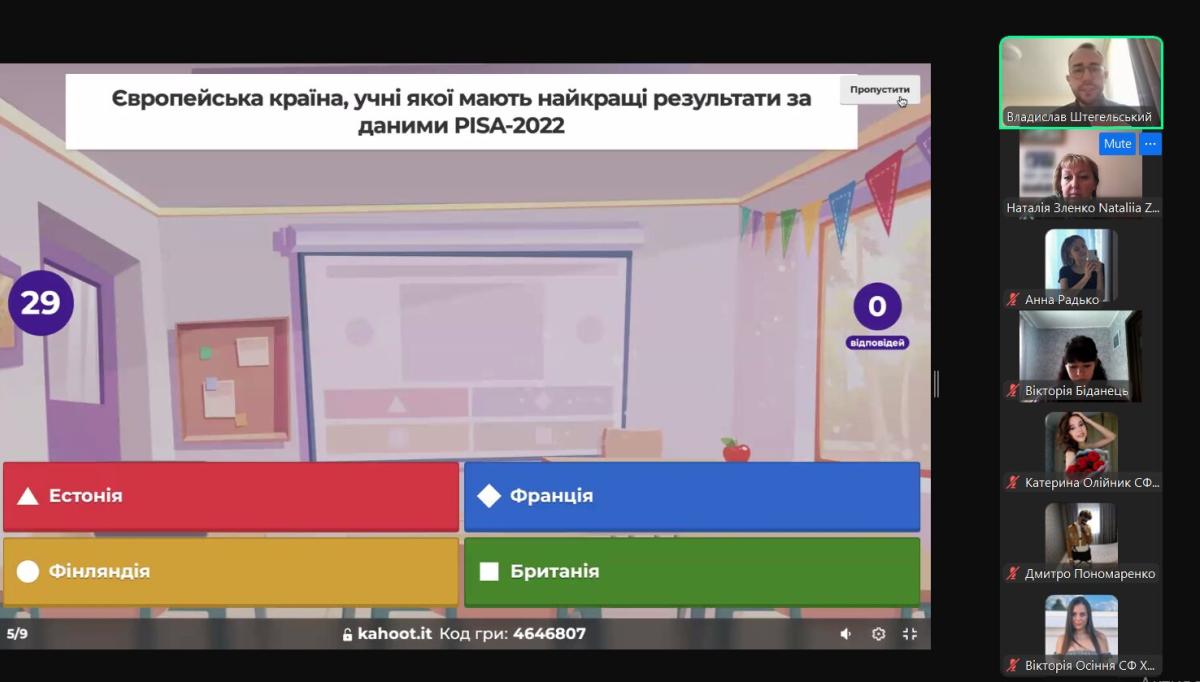1200x682 pixels.
Task: Select the blue Франція answer
Action: coord(692,496)
